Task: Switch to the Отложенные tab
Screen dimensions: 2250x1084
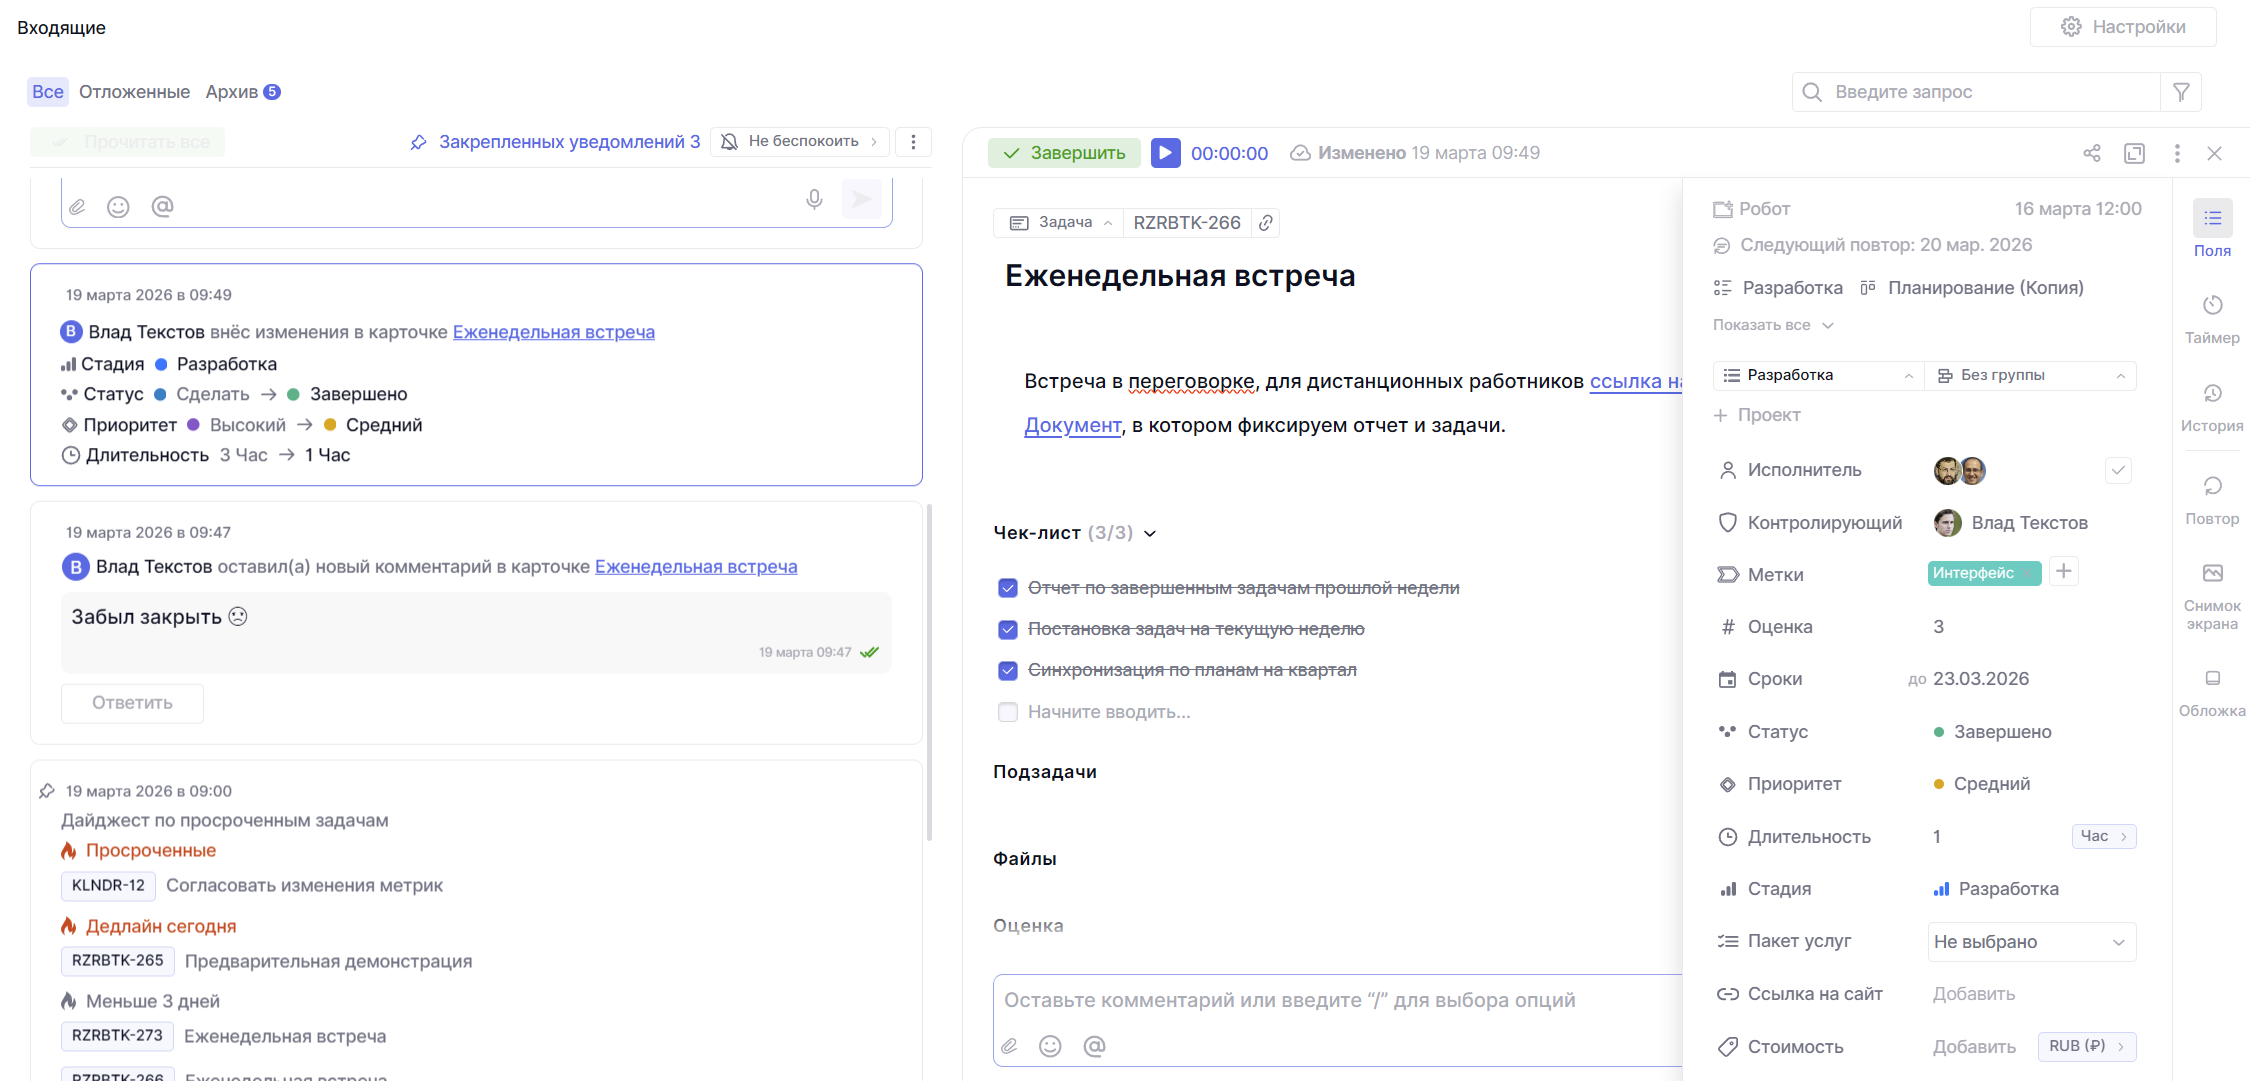Action: click(134, 92)
